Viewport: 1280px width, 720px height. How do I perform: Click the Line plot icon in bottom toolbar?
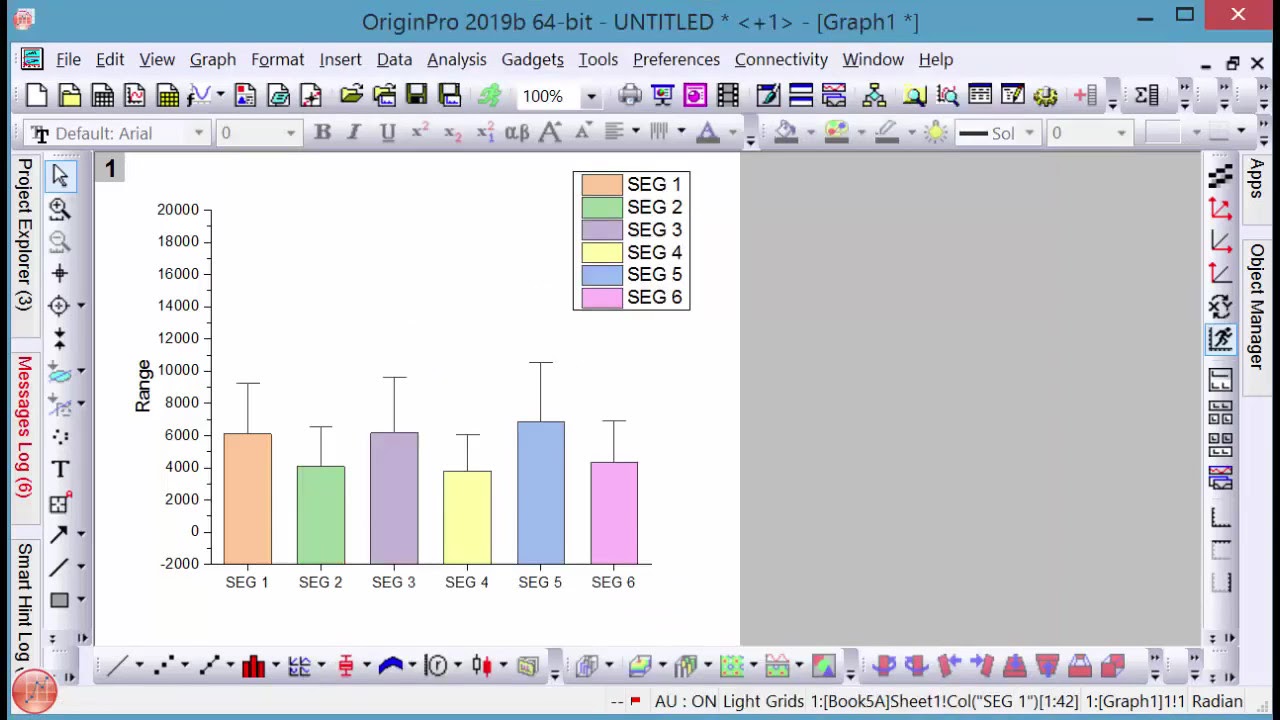117,666
